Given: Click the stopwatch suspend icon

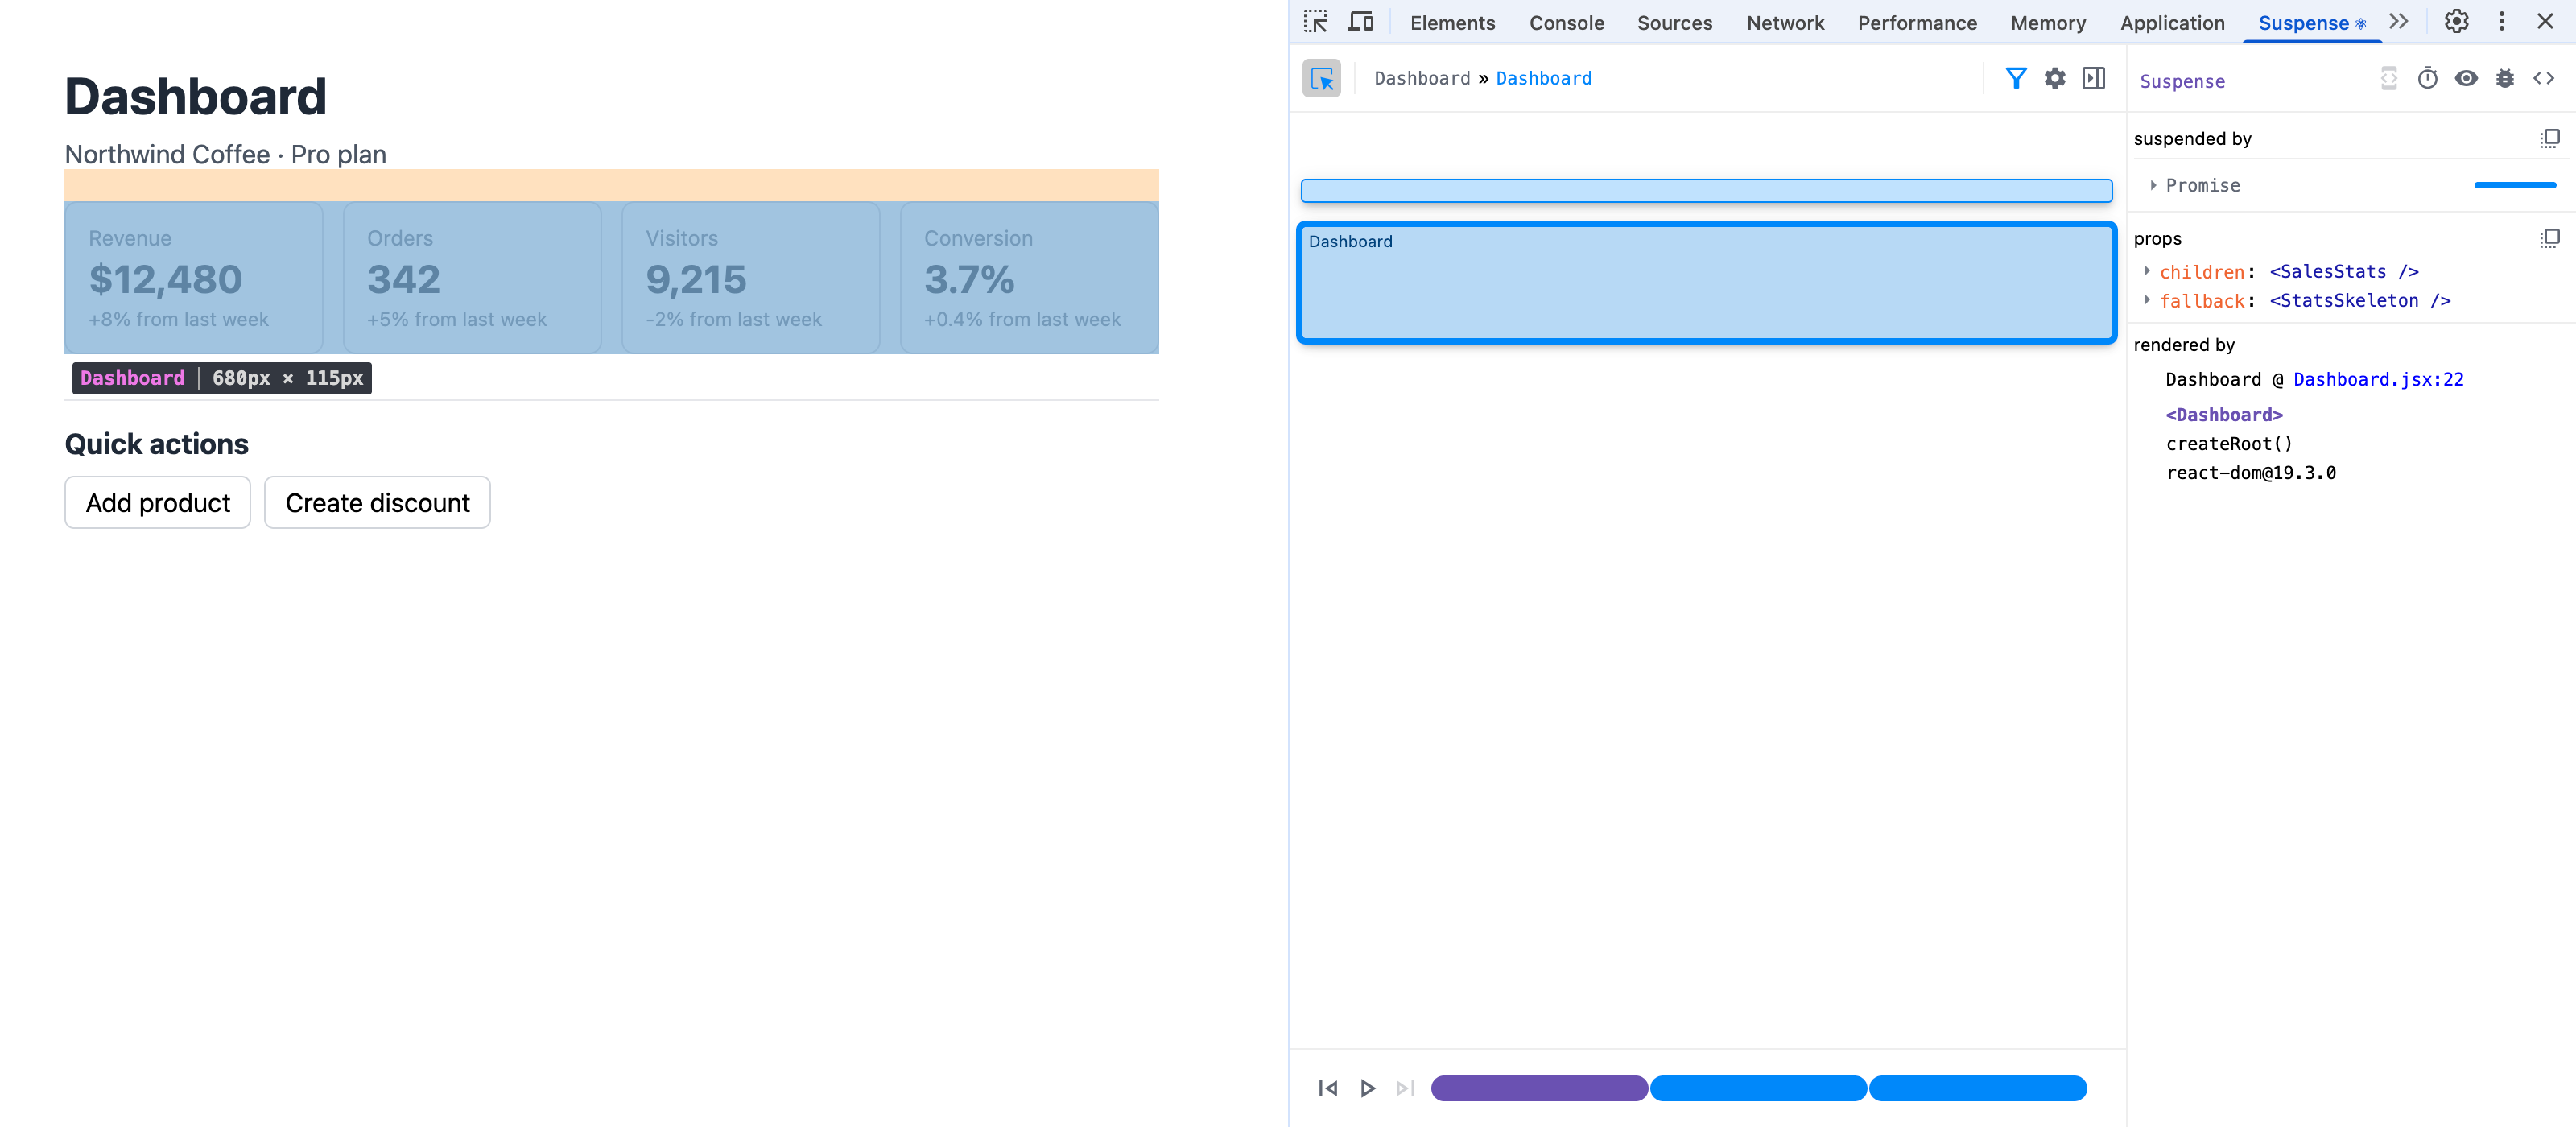Looking at the screenshot, I should (x=2427, y=78).
